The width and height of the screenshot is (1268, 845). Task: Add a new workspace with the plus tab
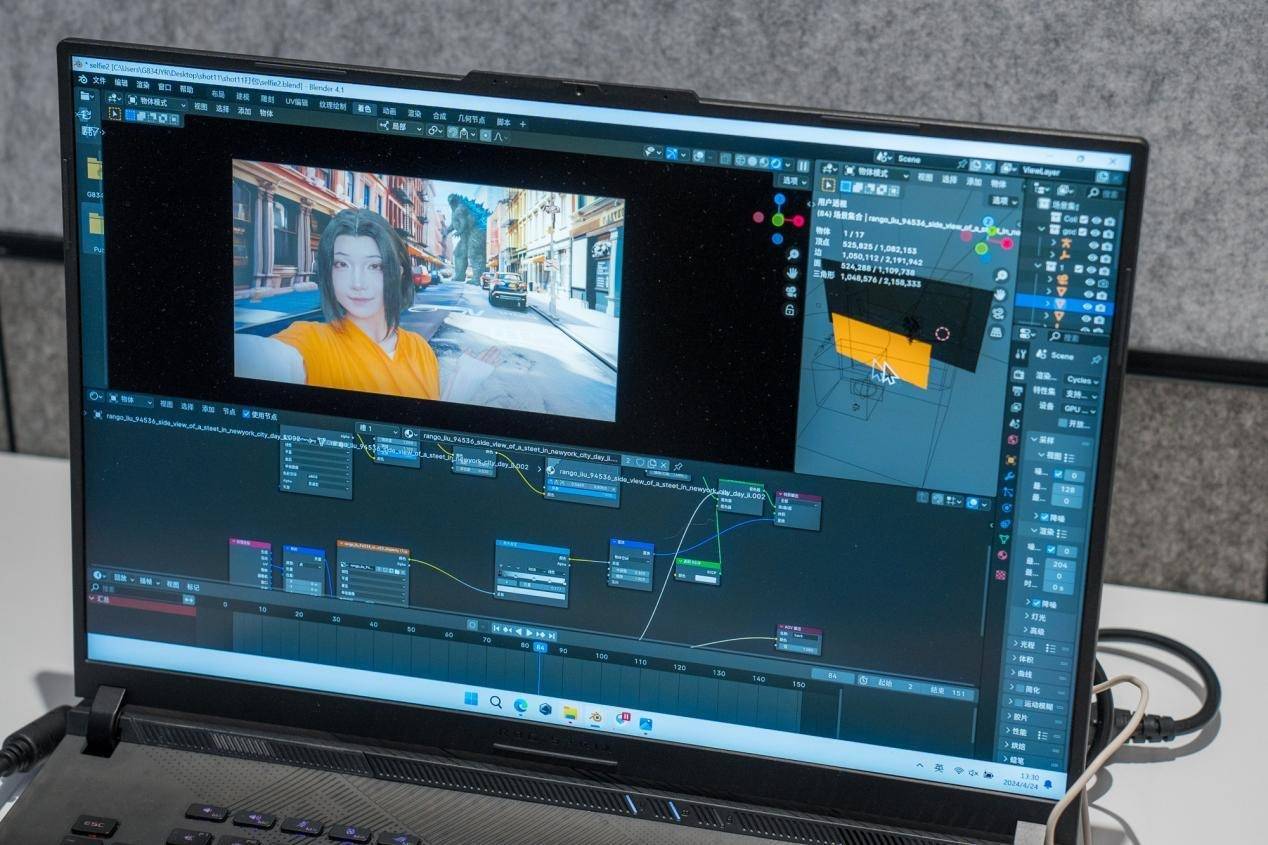tap(522, 123)
